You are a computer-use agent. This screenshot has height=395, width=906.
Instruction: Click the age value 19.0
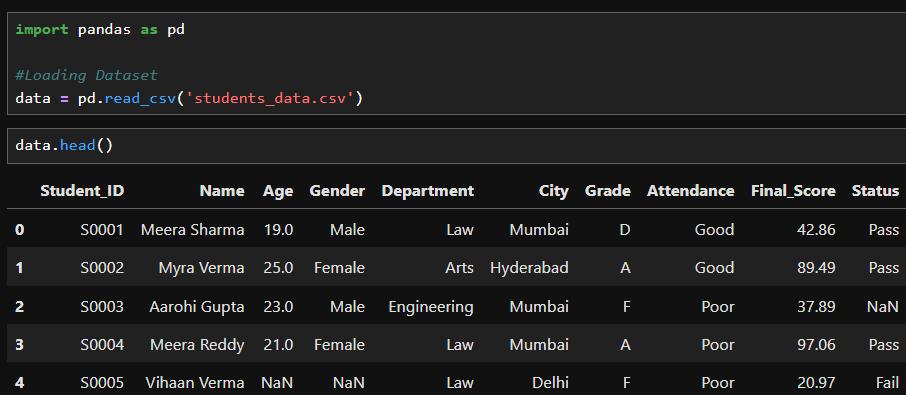(x=278, y=230)
